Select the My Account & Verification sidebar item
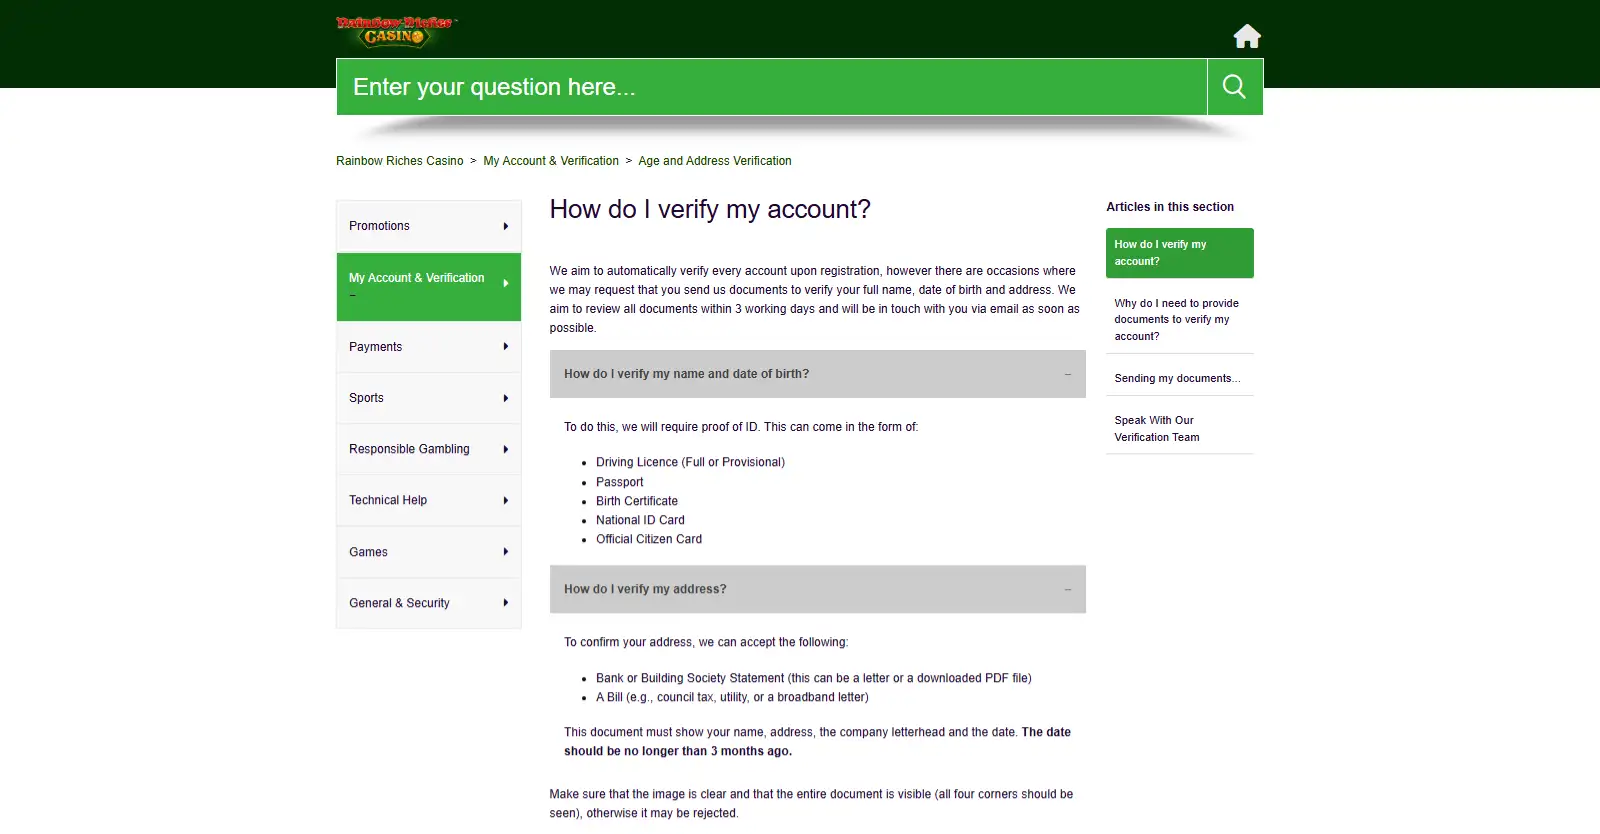This screenshot has height=834, width=1600. click(429, 287)
